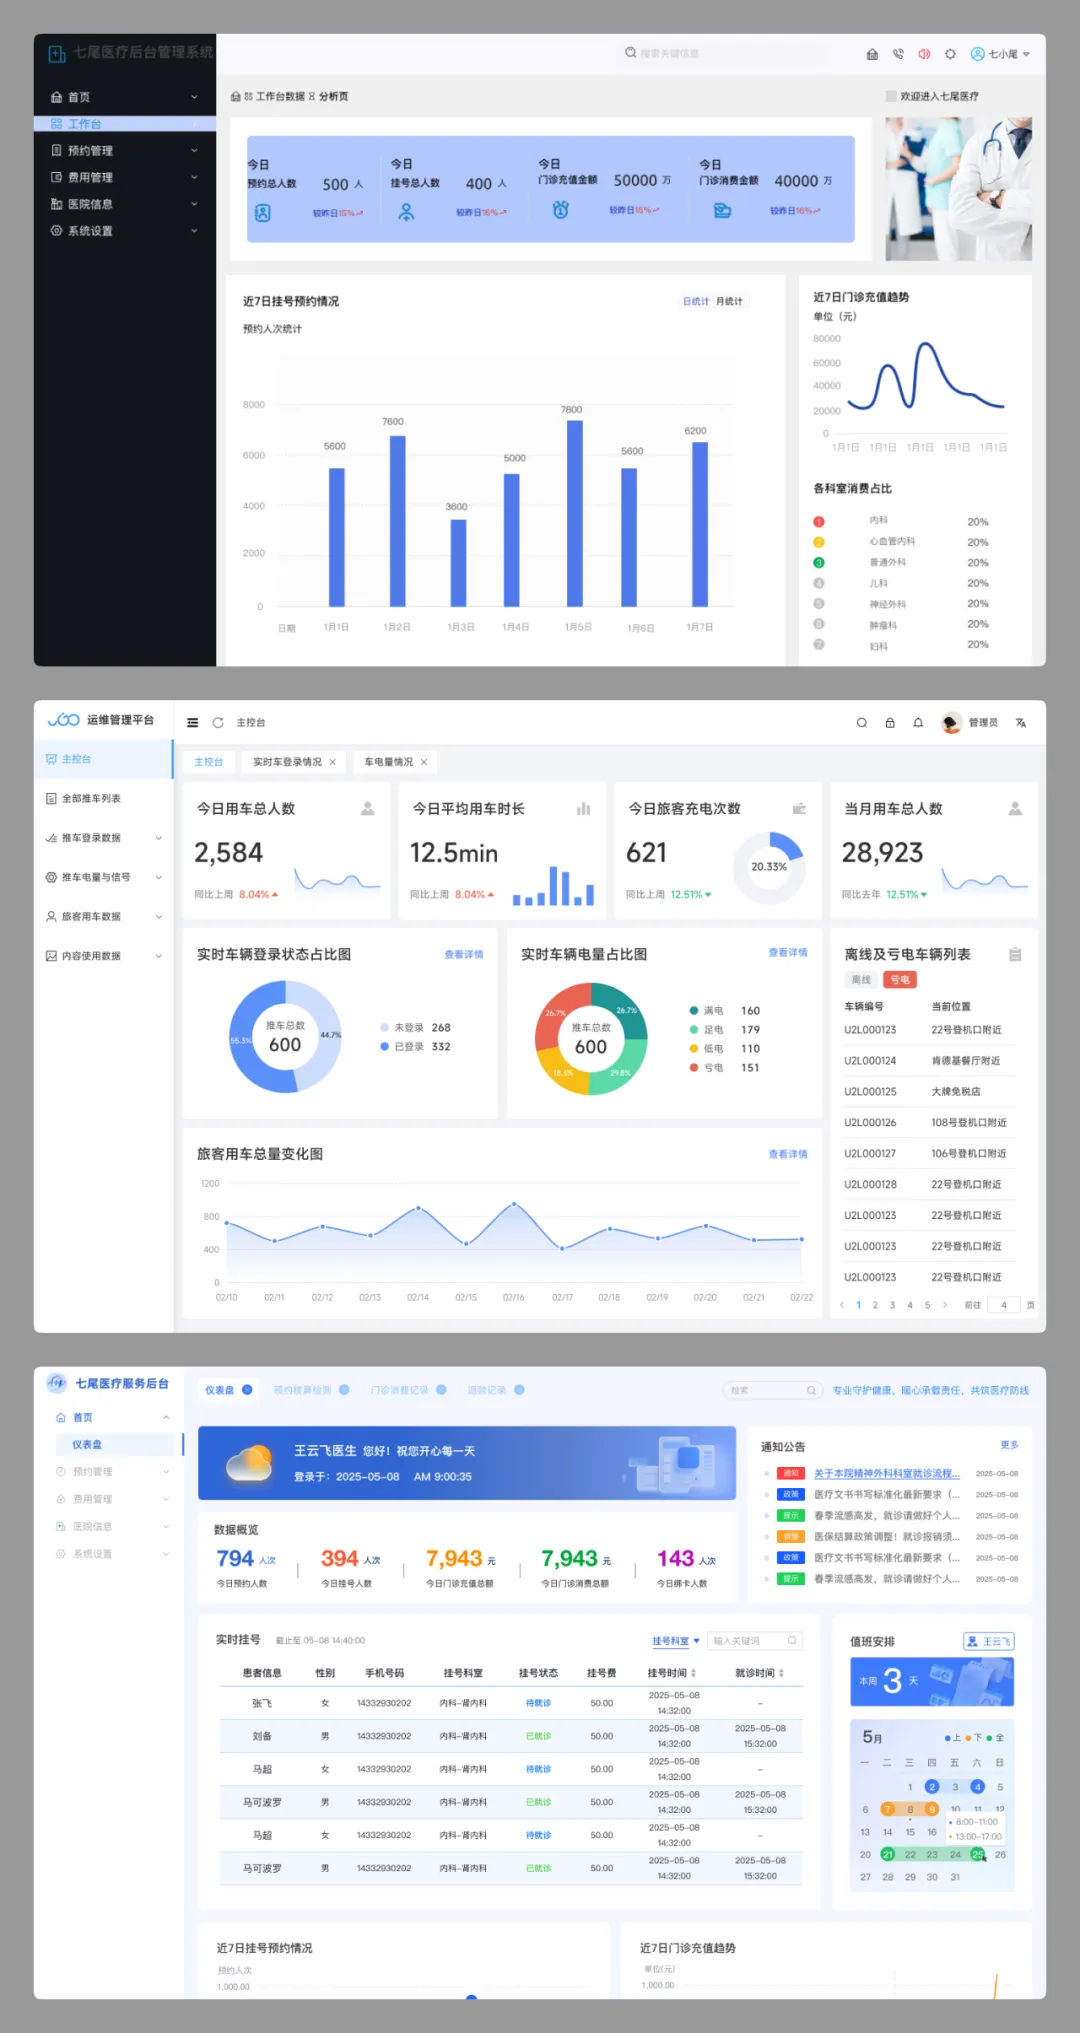
Task: Click the clipboard icon beside 离线及亏电车辆列表
Action: [1015, 954]
